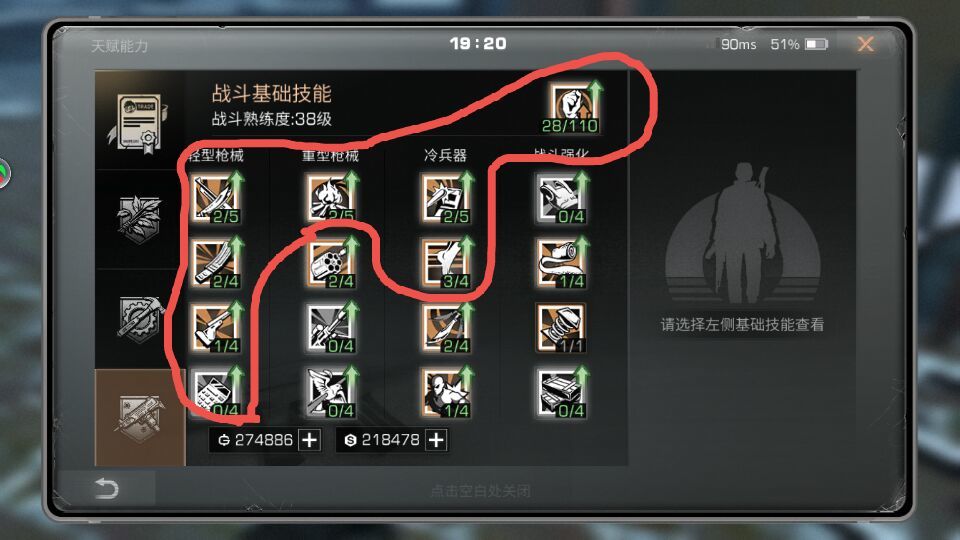This screenshot has height=540, width=960.
Task: Choose the spring coil skill 1/1
Action: pyautogui.click(x=561, y=328)
